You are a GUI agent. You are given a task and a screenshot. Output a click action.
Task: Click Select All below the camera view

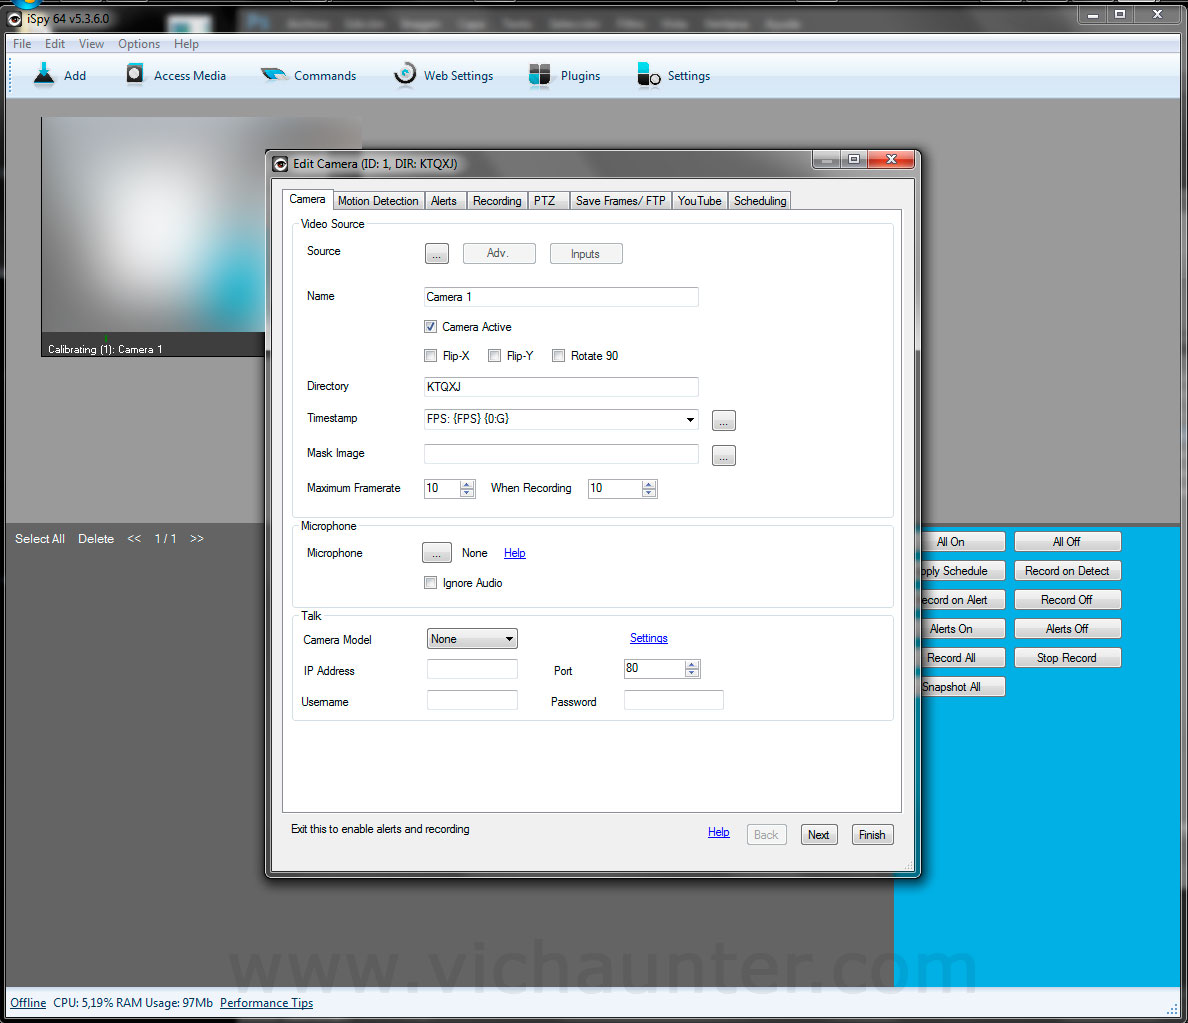pos(40,539)
